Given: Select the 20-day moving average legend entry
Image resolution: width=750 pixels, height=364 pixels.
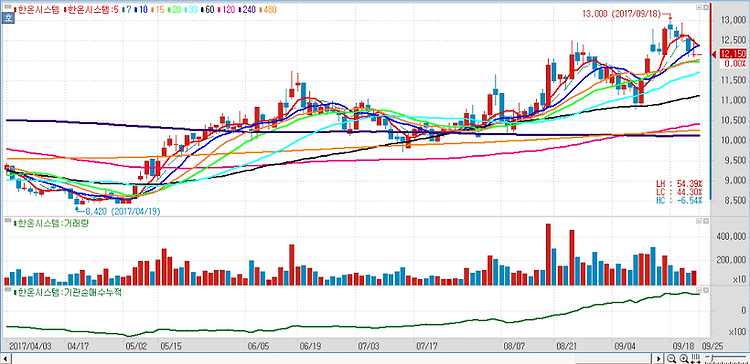Looking at the screenshot, I should [174, 9].
